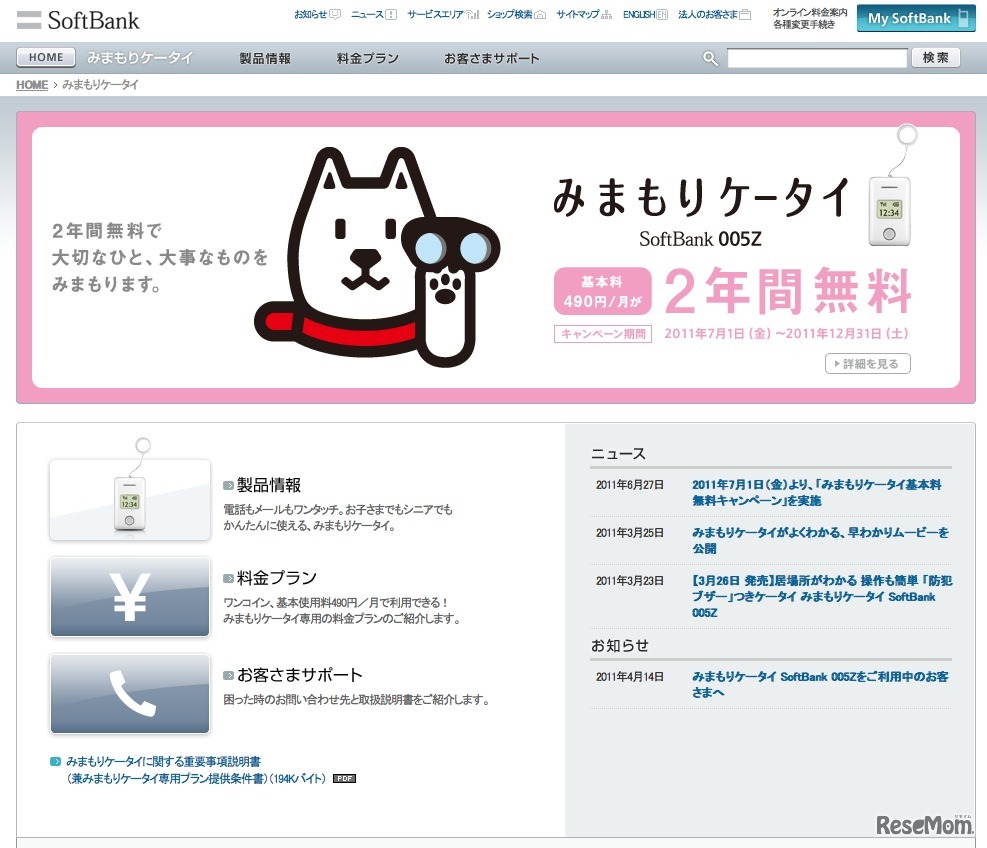Click the dog with binoculars banner image

coord(376,257)
